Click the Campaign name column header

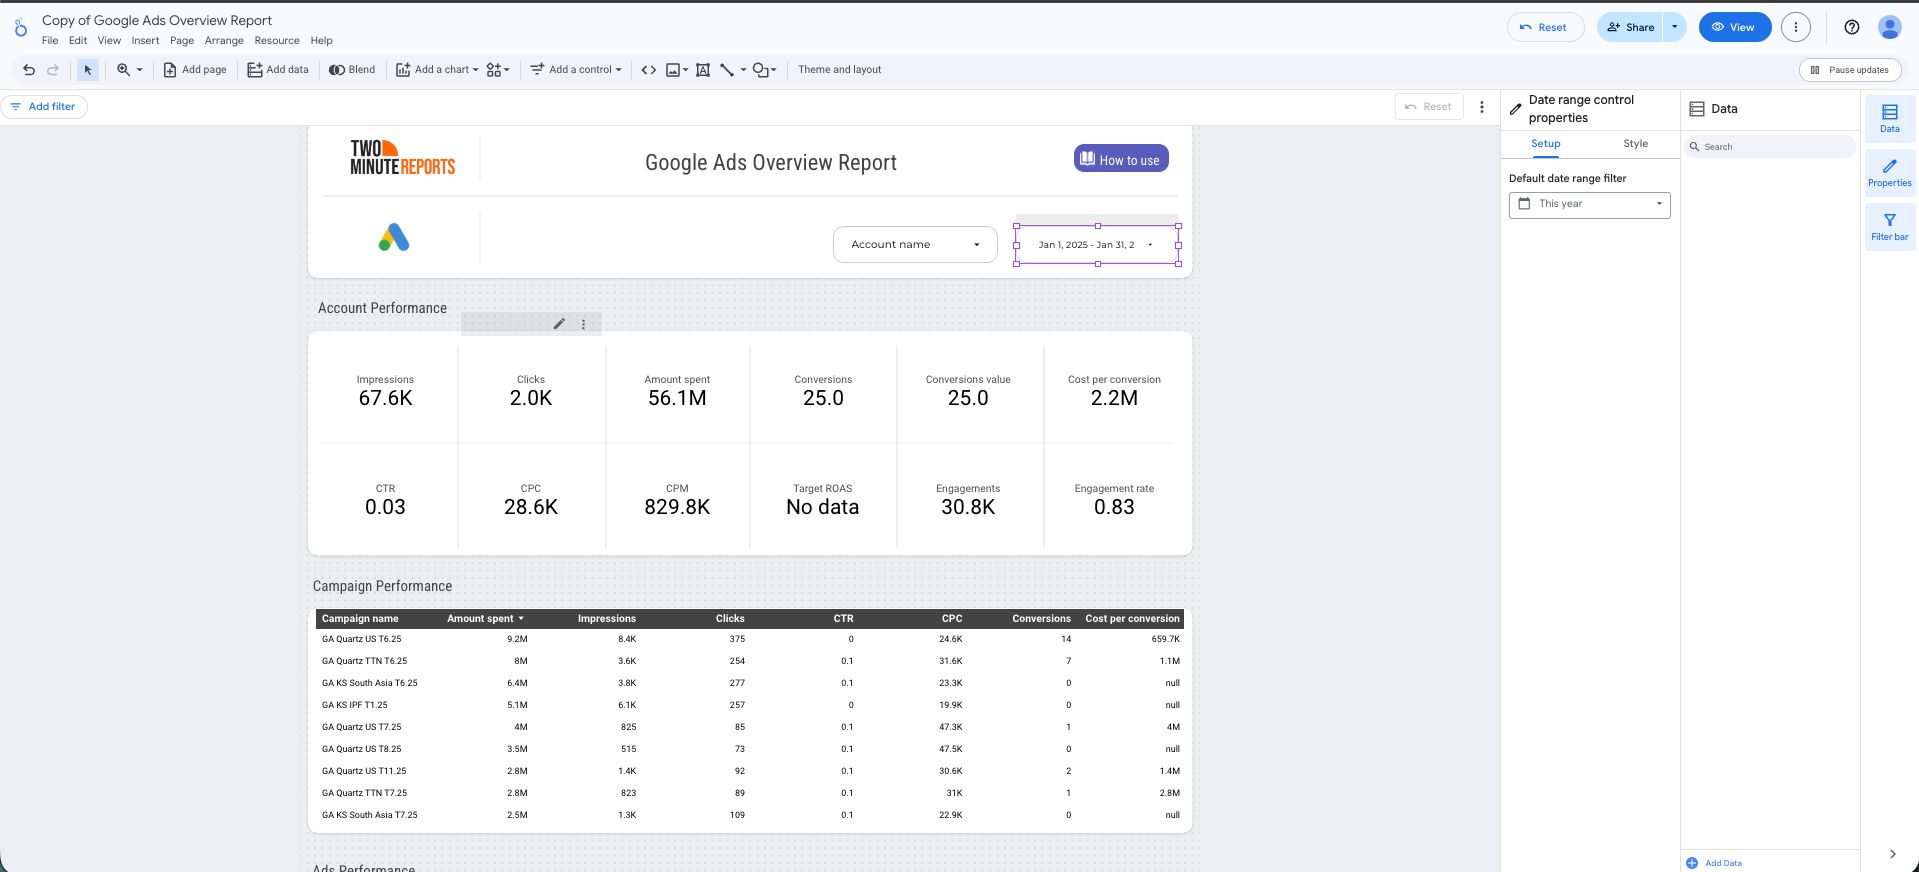(x=360, y=619)
